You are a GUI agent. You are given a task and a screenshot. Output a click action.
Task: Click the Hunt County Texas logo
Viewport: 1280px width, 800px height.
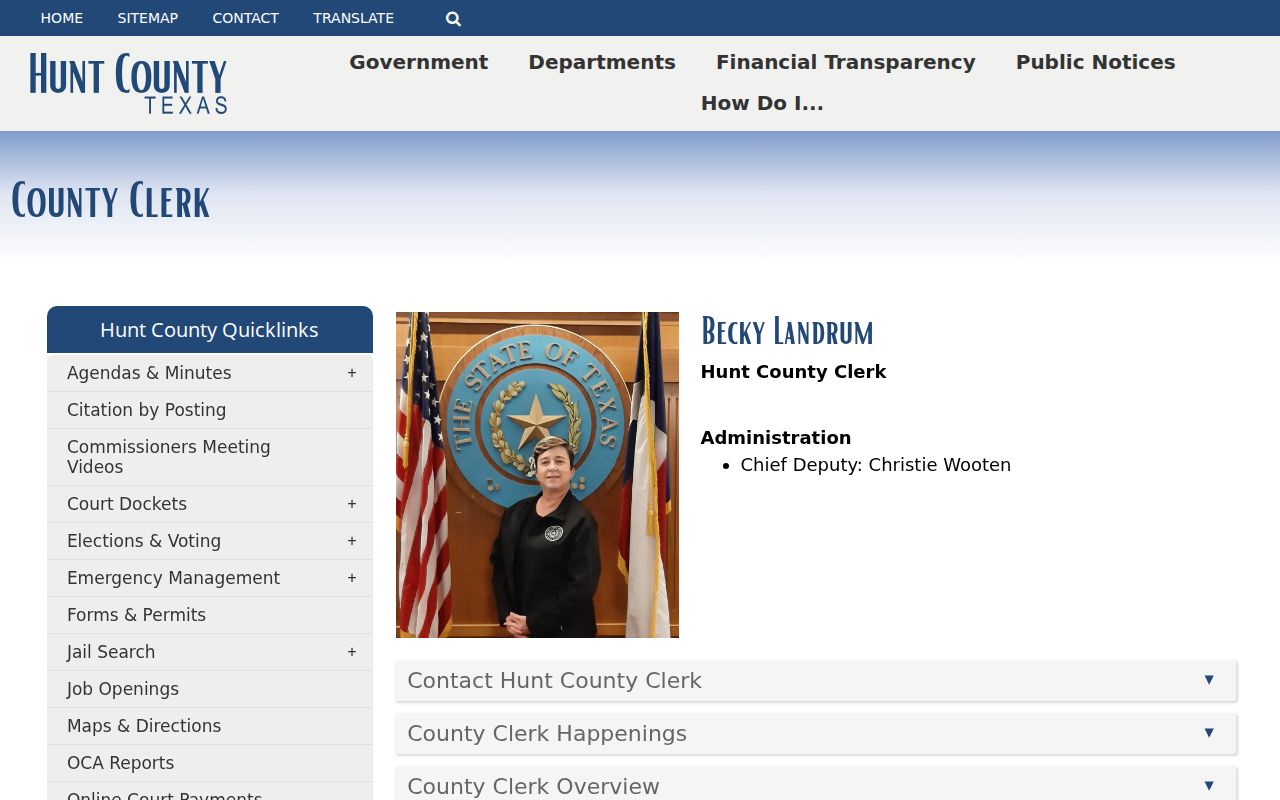click(128, 83)
